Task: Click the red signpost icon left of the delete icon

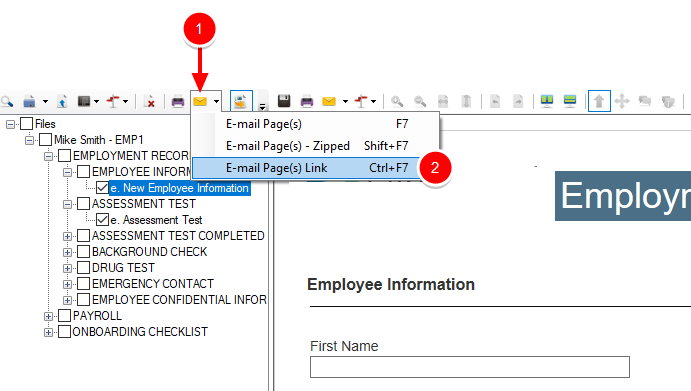Action: (113, 101)
